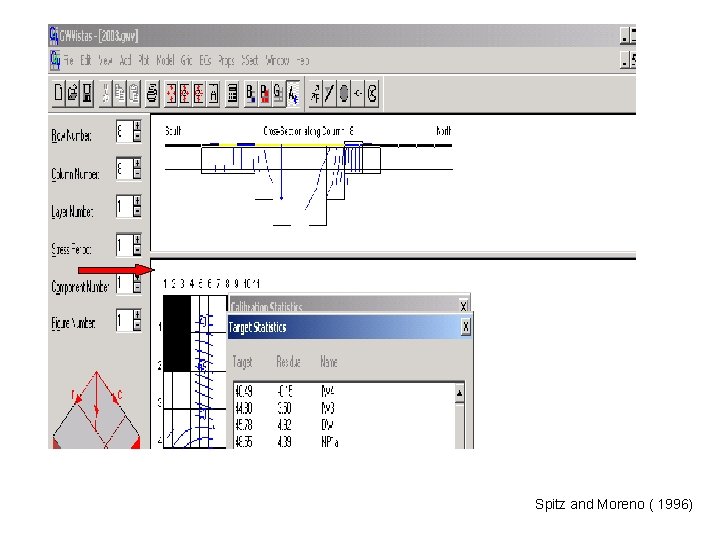Click the Copy toolbar icon

point(119,94)
